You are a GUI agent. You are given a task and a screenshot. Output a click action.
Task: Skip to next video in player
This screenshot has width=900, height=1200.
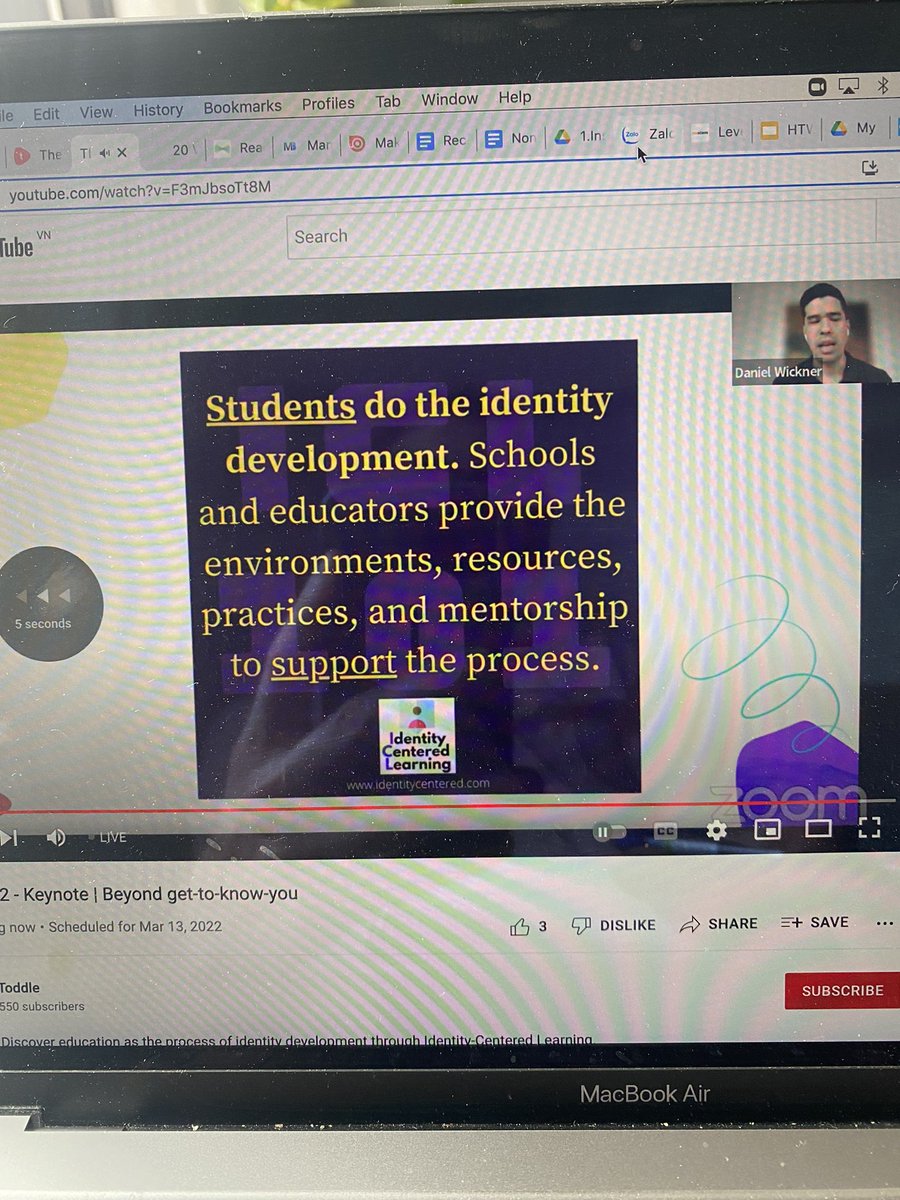click(x=8, y=838)
